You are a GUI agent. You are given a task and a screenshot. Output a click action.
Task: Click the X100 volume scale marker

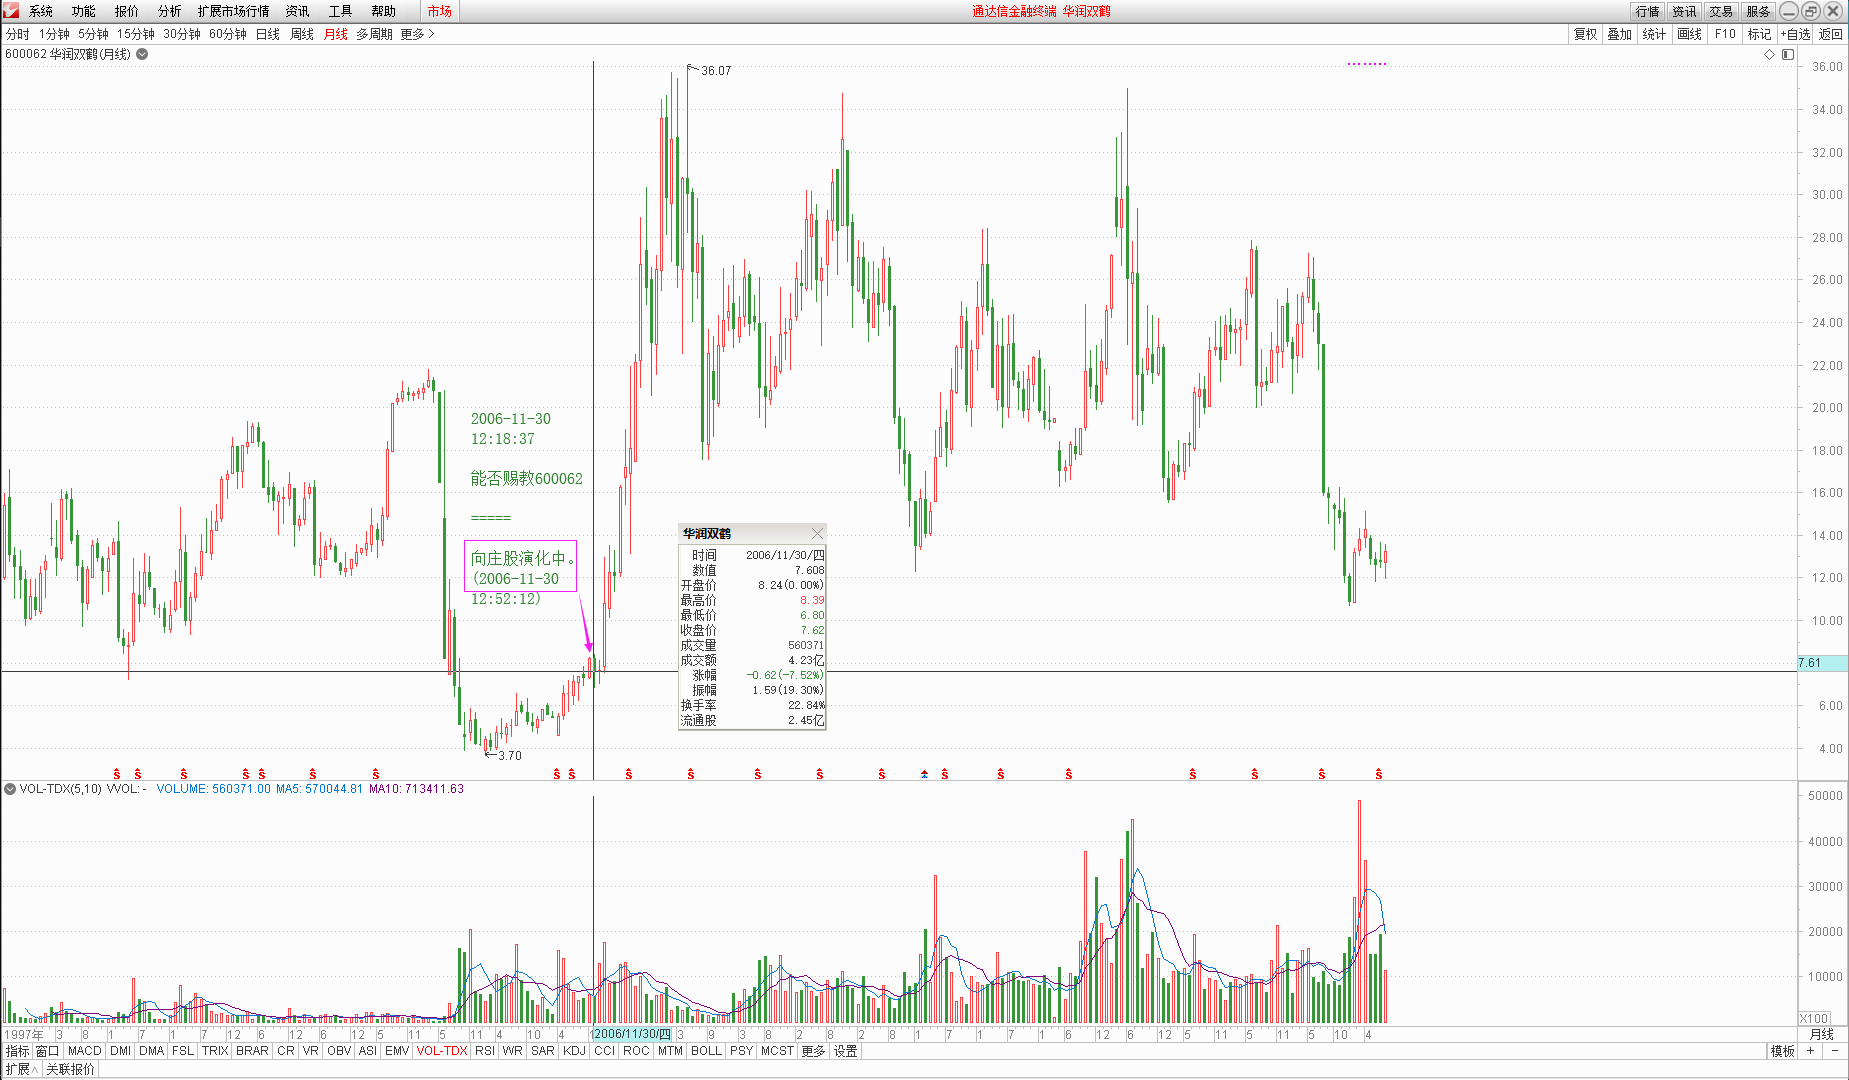1814,1018
